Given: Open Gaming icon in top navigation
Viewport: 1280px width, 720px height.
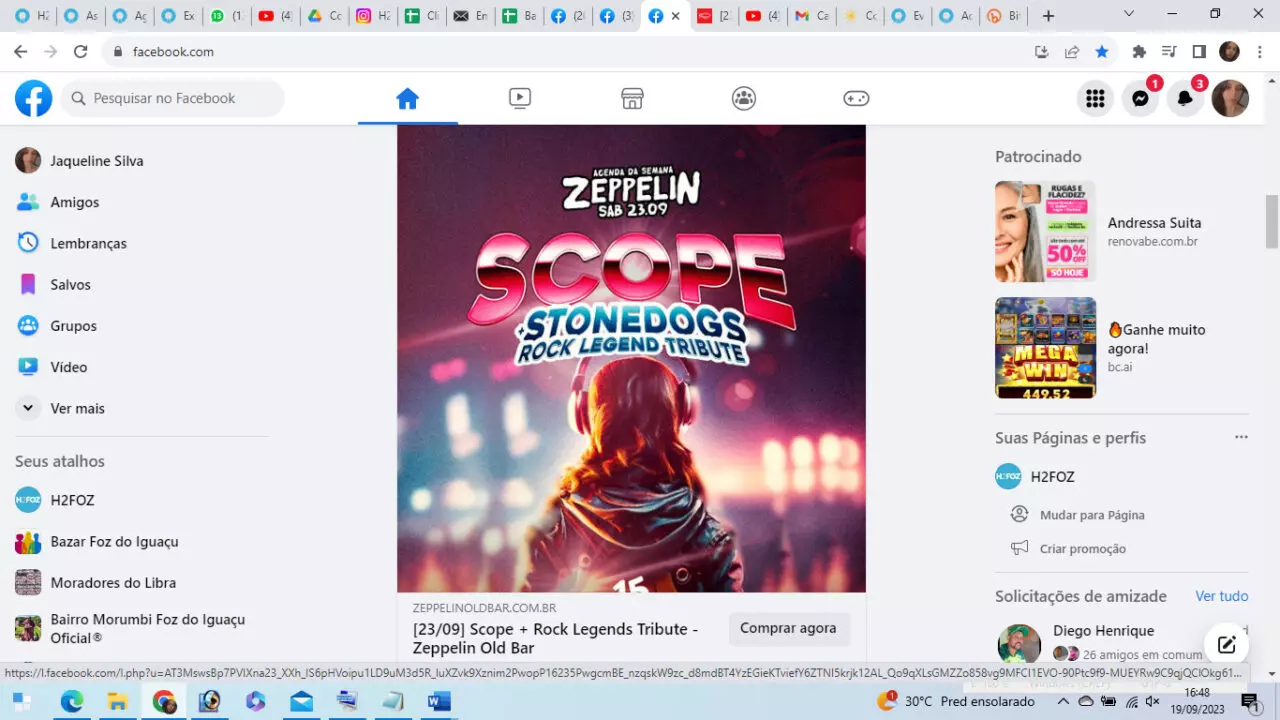Looking at the screenshot, I should pos(856,98).
